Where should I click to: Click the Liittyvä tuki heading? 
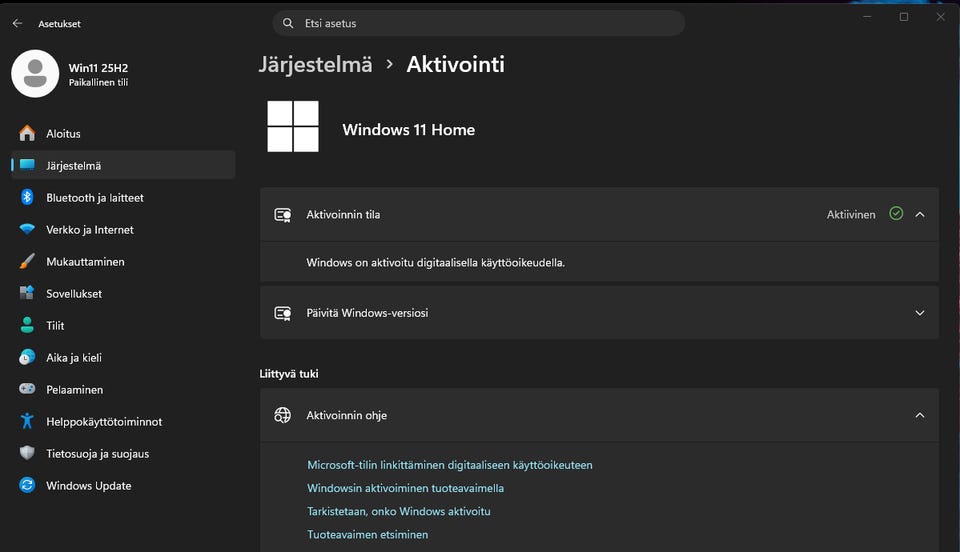pyautogui.click(x=289, y=374)
